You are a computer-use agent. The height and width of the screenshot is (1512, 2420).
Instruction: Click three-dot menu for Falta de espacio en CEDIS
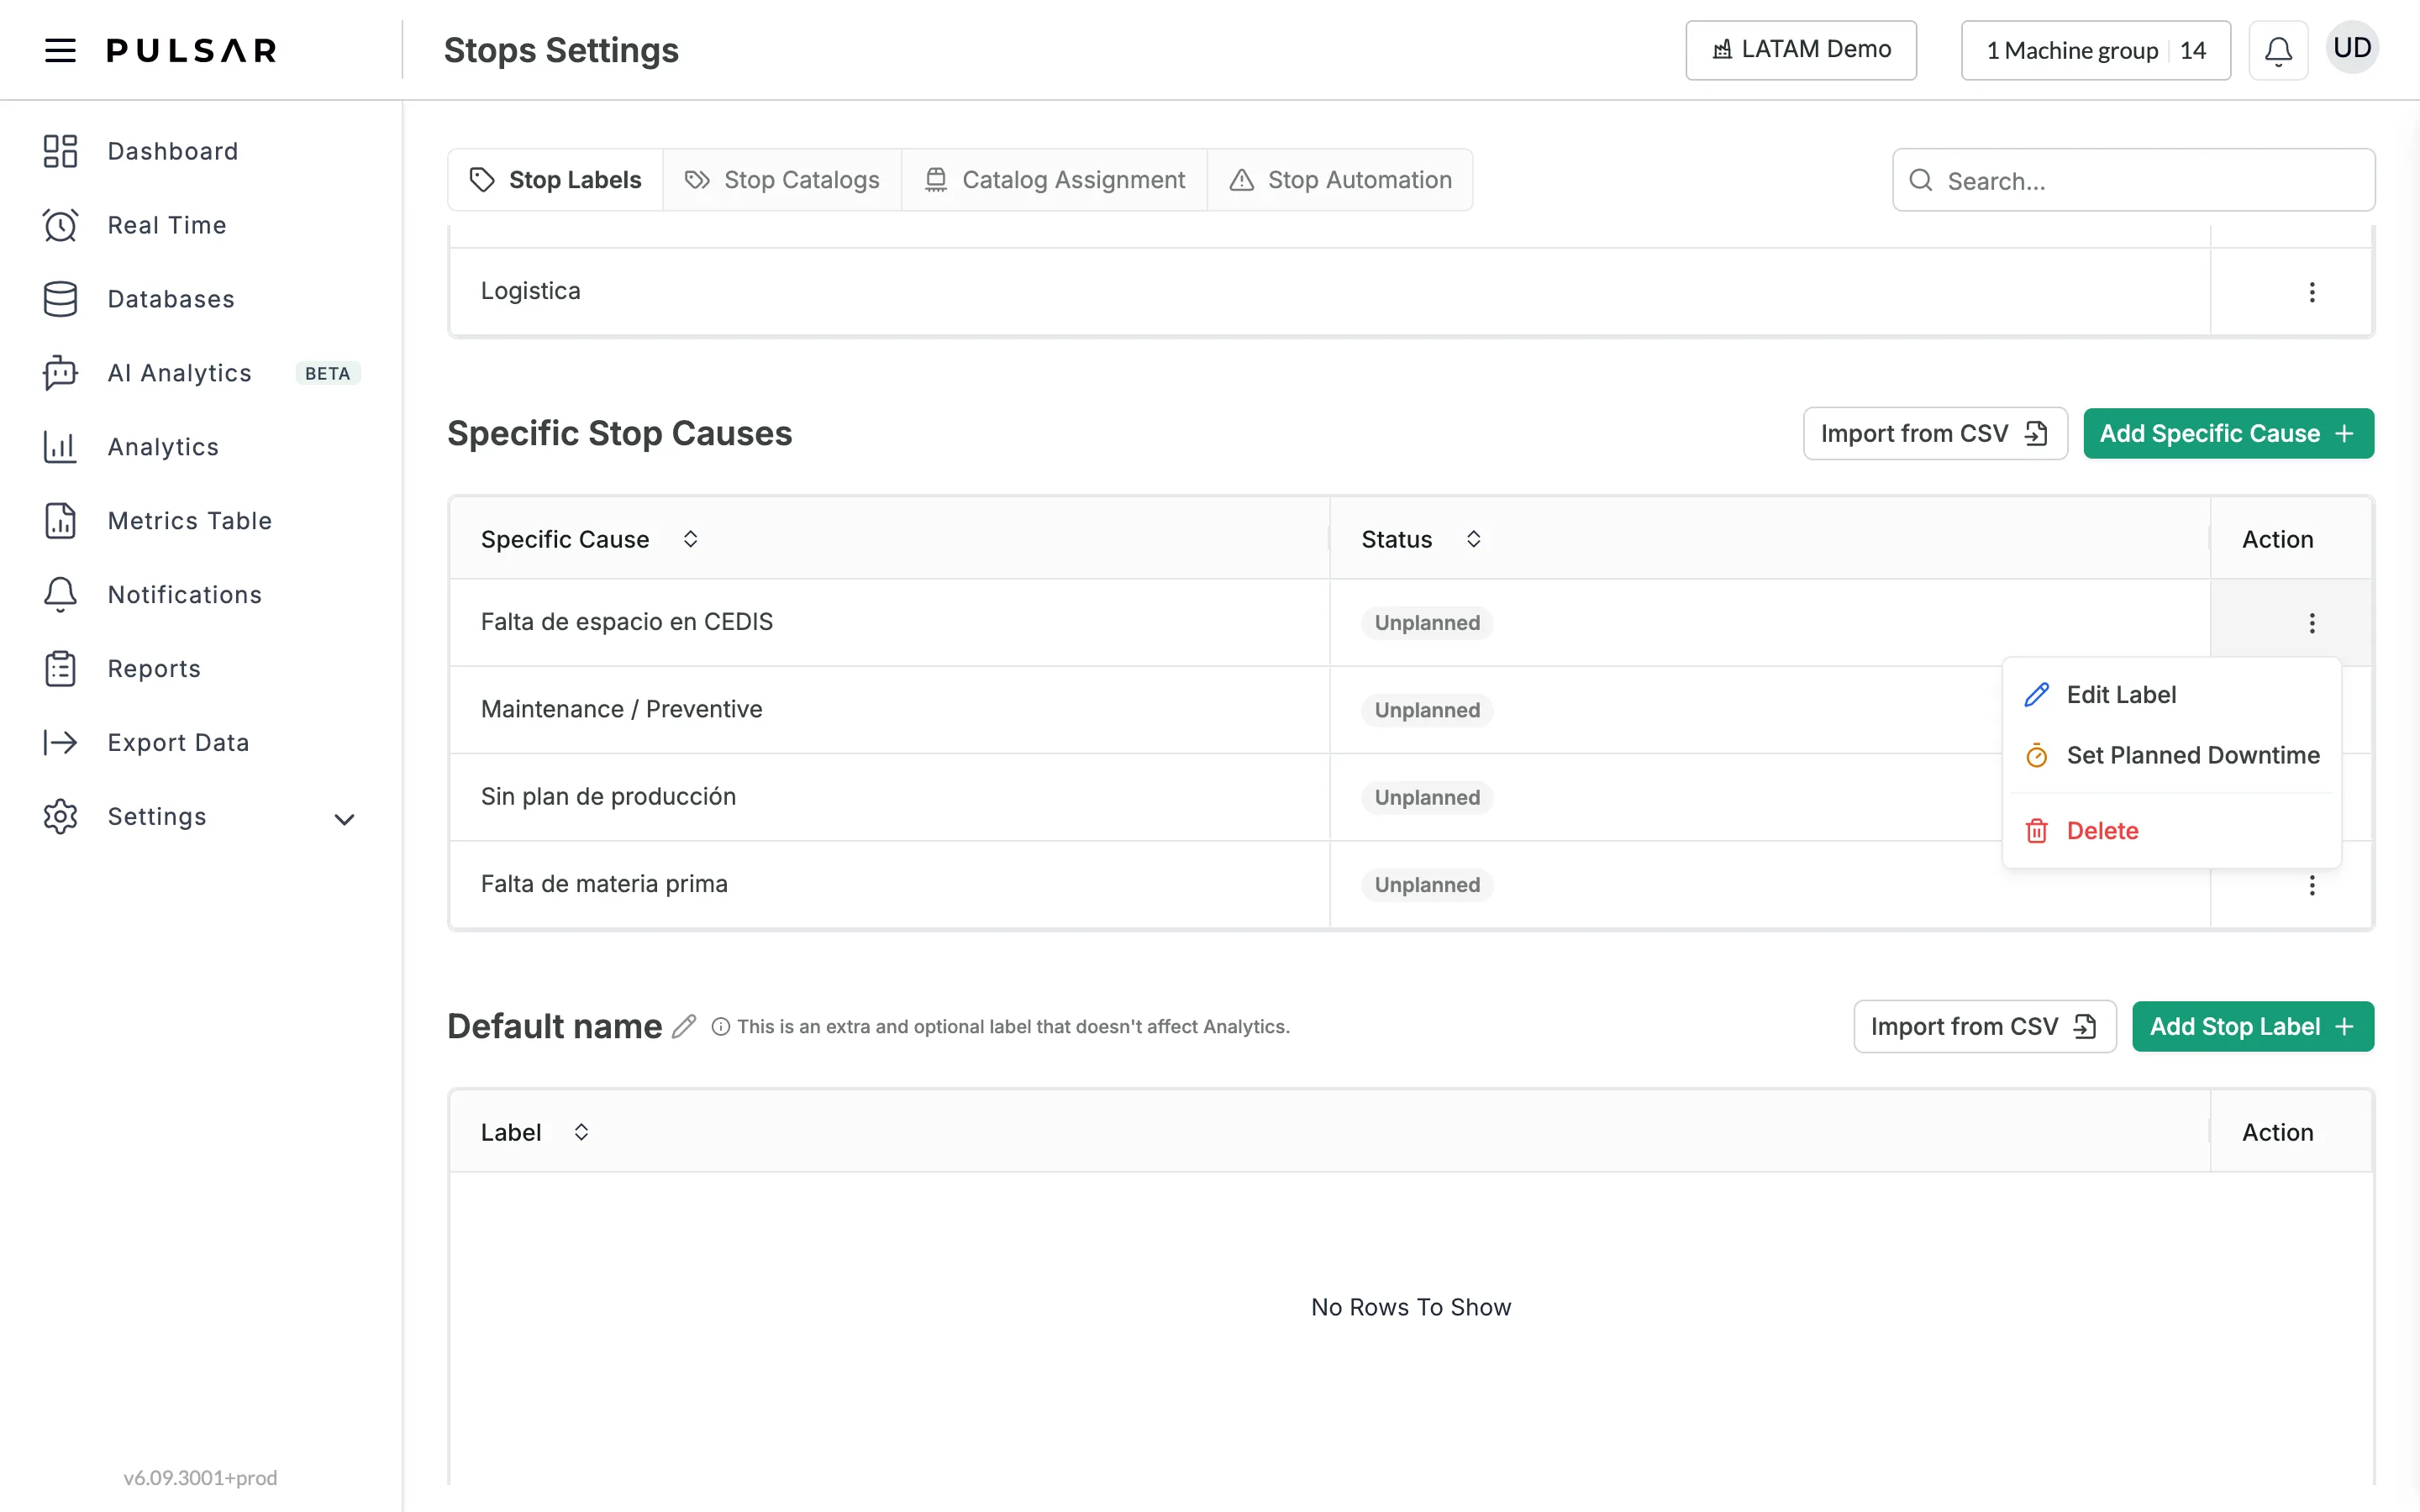[x=2312, y=623]
